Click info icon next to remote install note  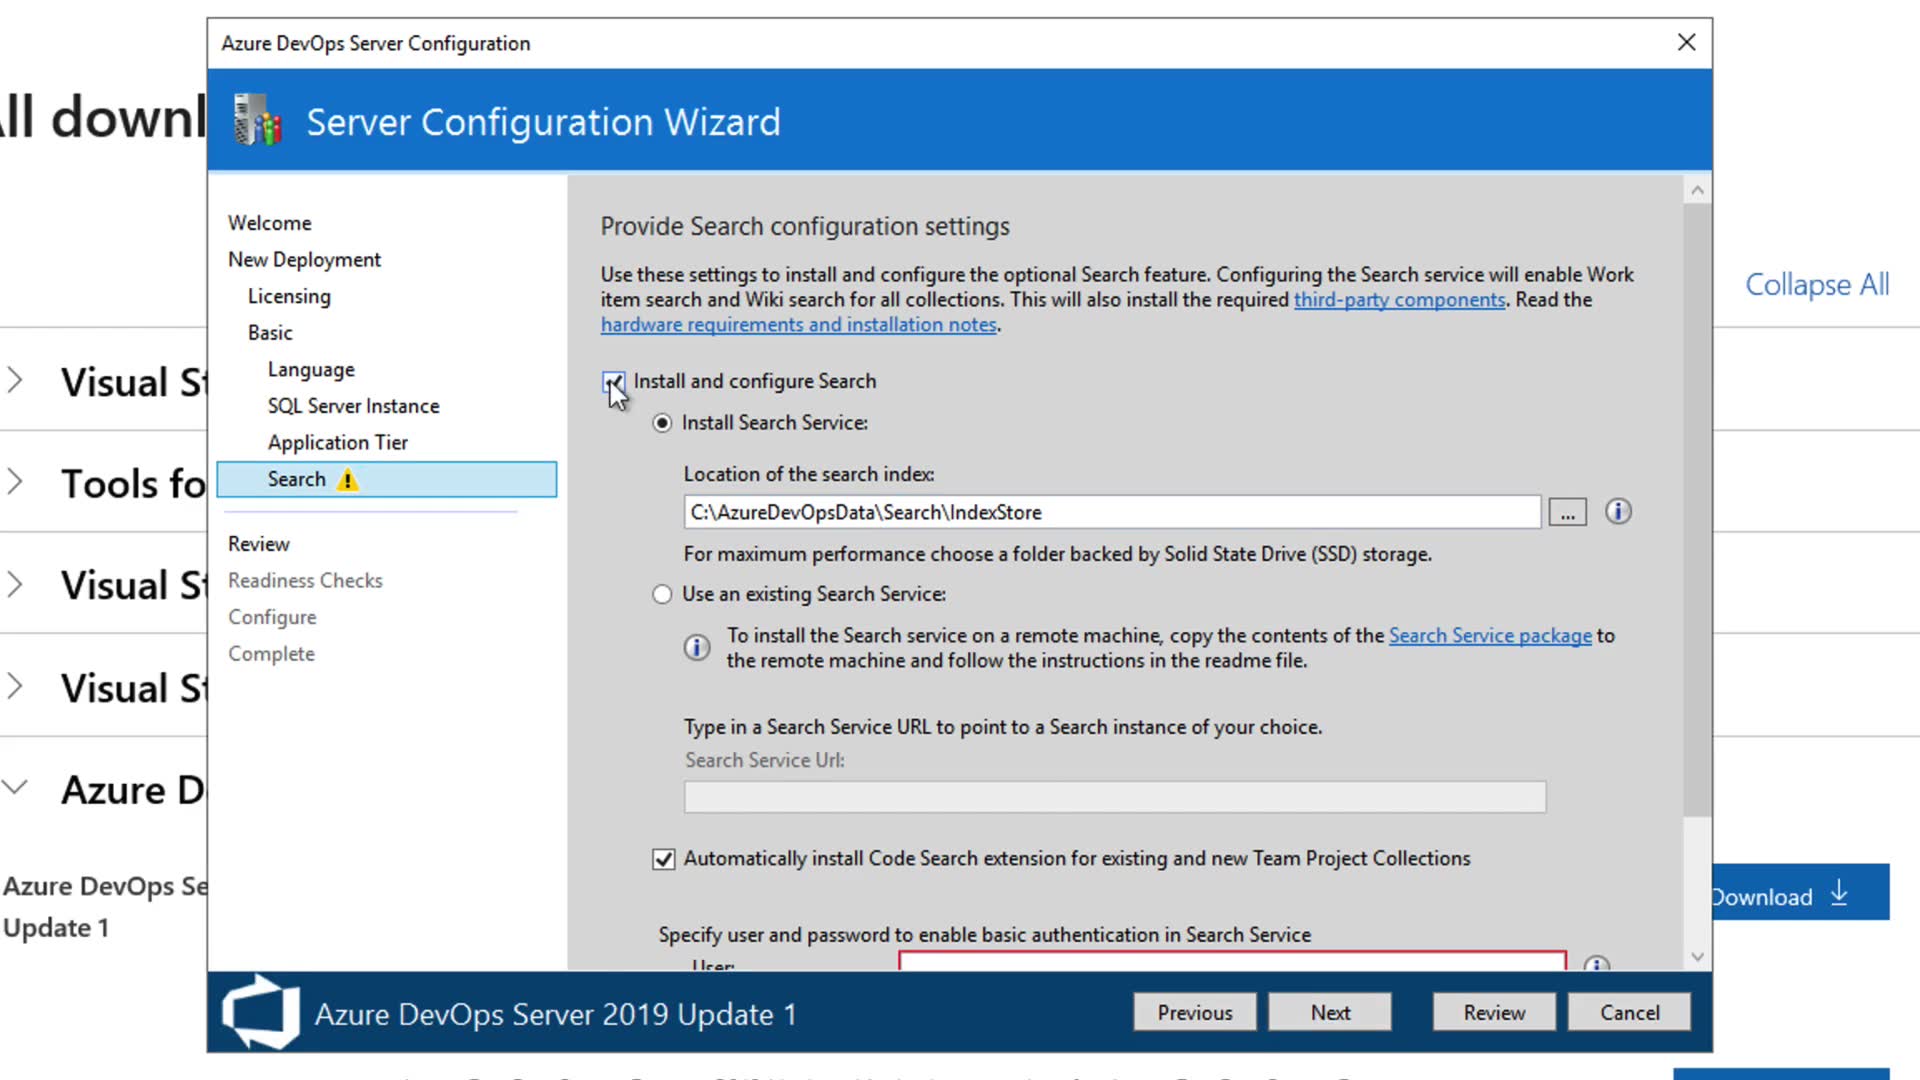tap(697, 647)
